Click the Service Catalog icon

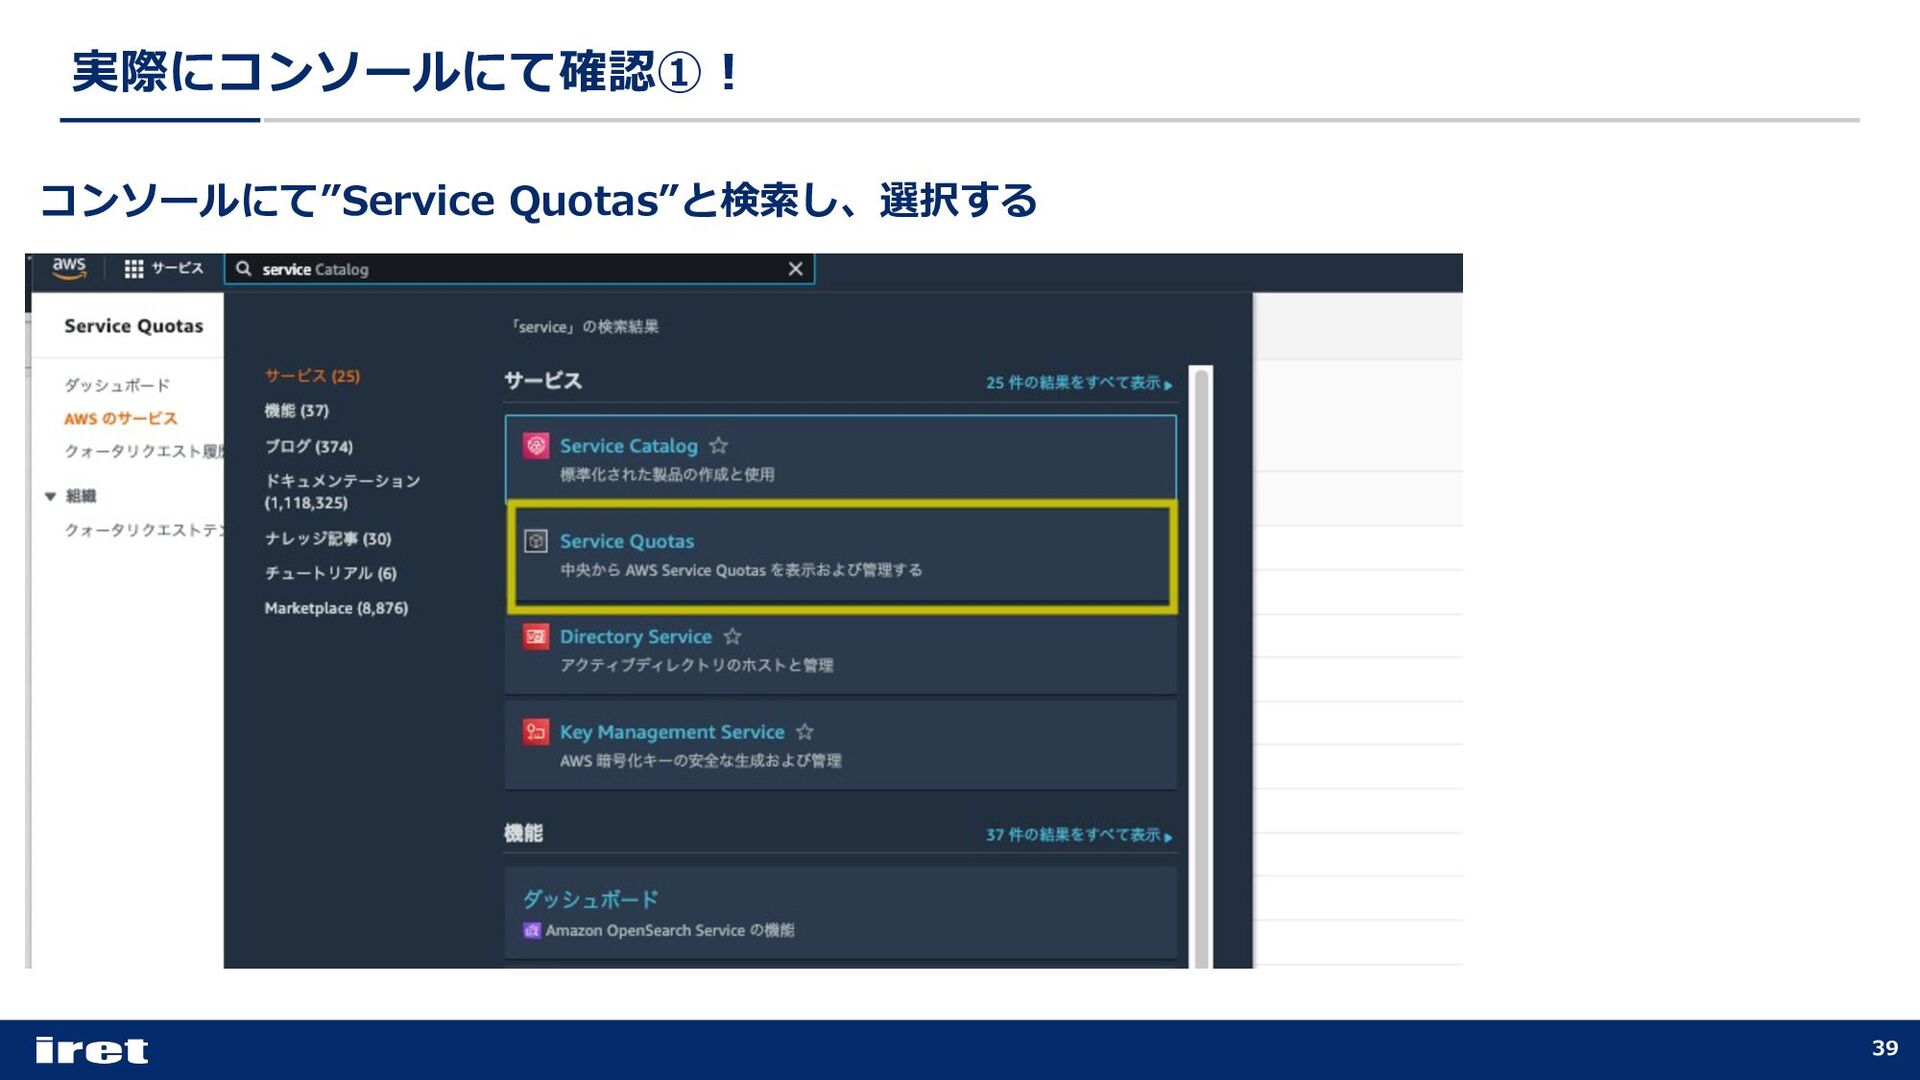(536, 445)
